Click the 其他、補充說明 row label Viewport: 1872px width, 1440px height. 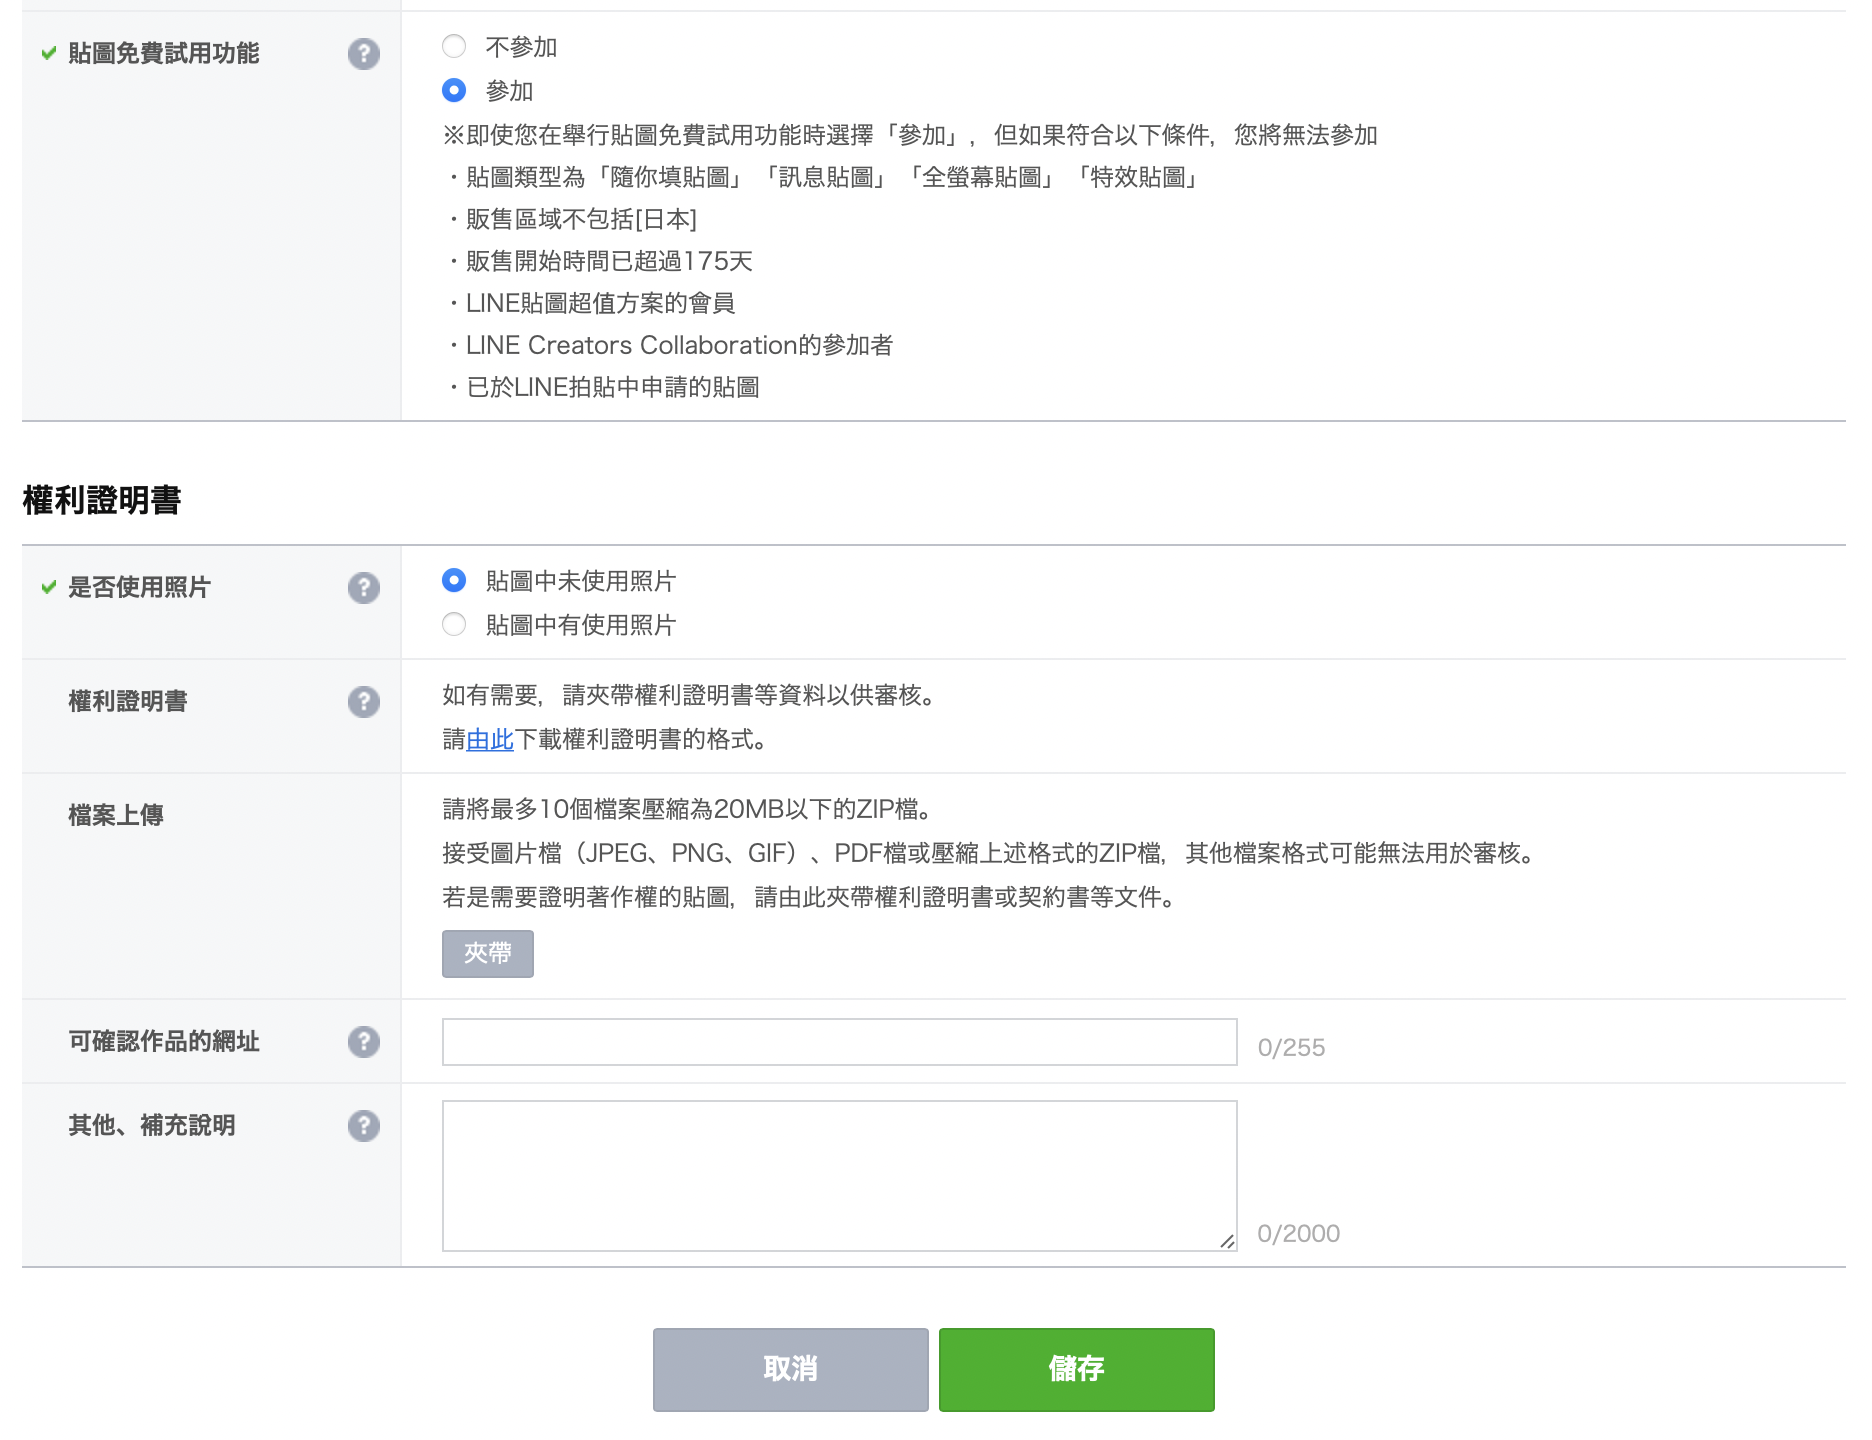tap(152, 1126)
